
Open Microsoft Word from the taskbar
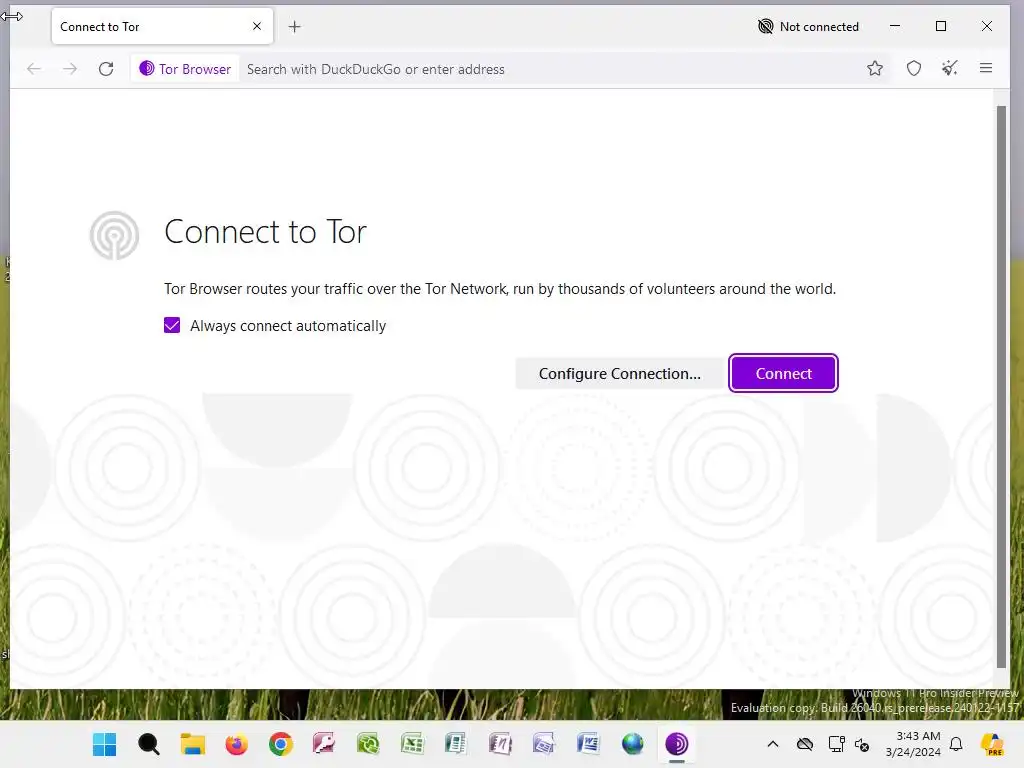(x=588, y=744)
